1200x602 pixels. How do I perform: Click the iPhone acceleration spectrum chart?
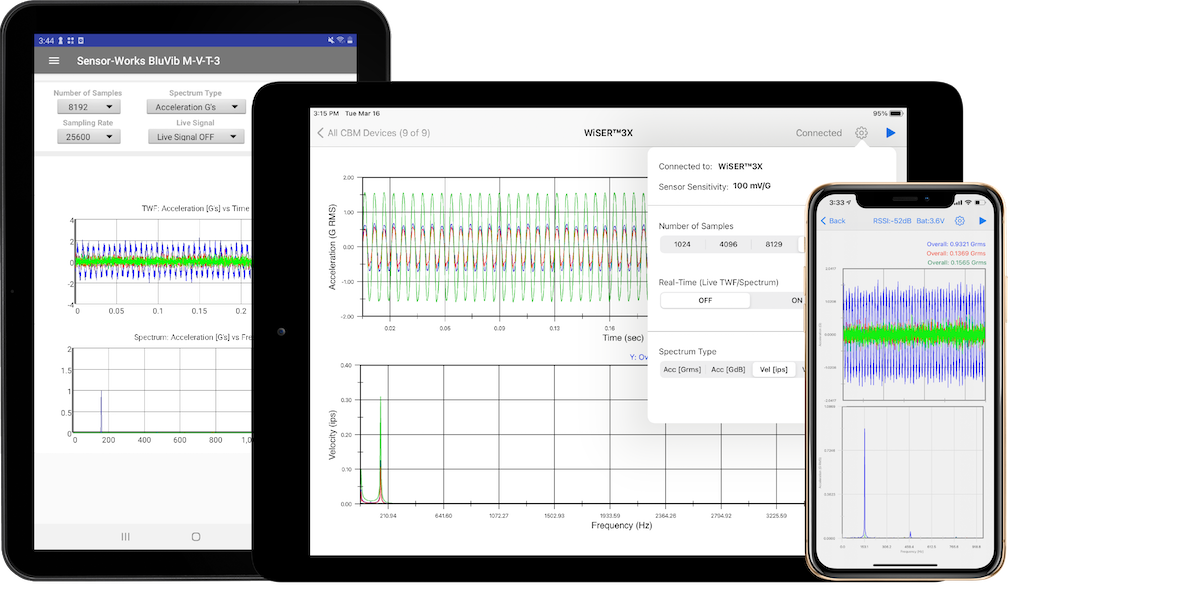point(913,472)
